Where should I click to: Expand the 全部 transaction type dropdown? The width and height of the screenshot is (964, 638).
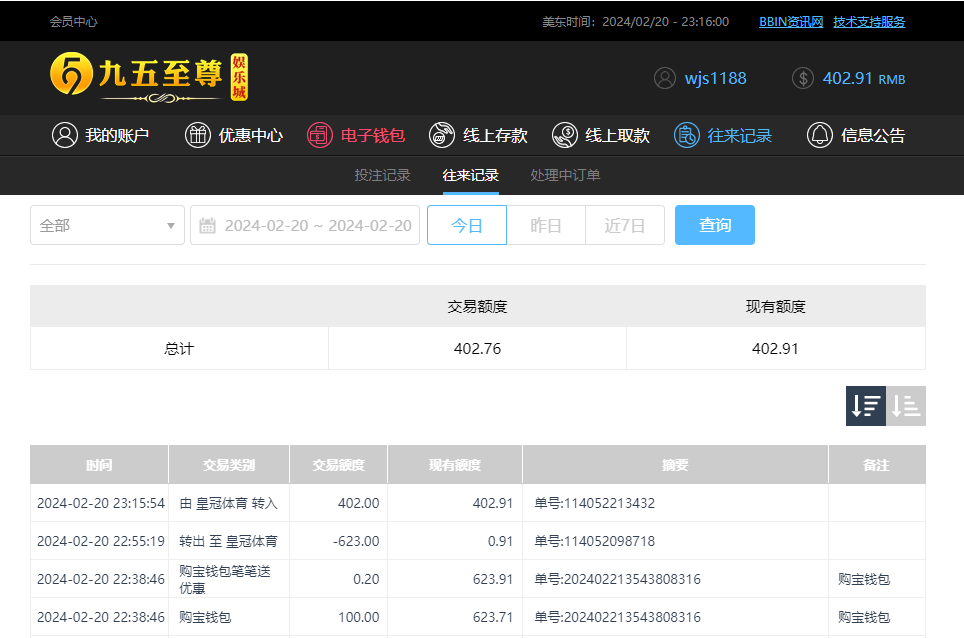pyautogui.click(x=107, y=225)
